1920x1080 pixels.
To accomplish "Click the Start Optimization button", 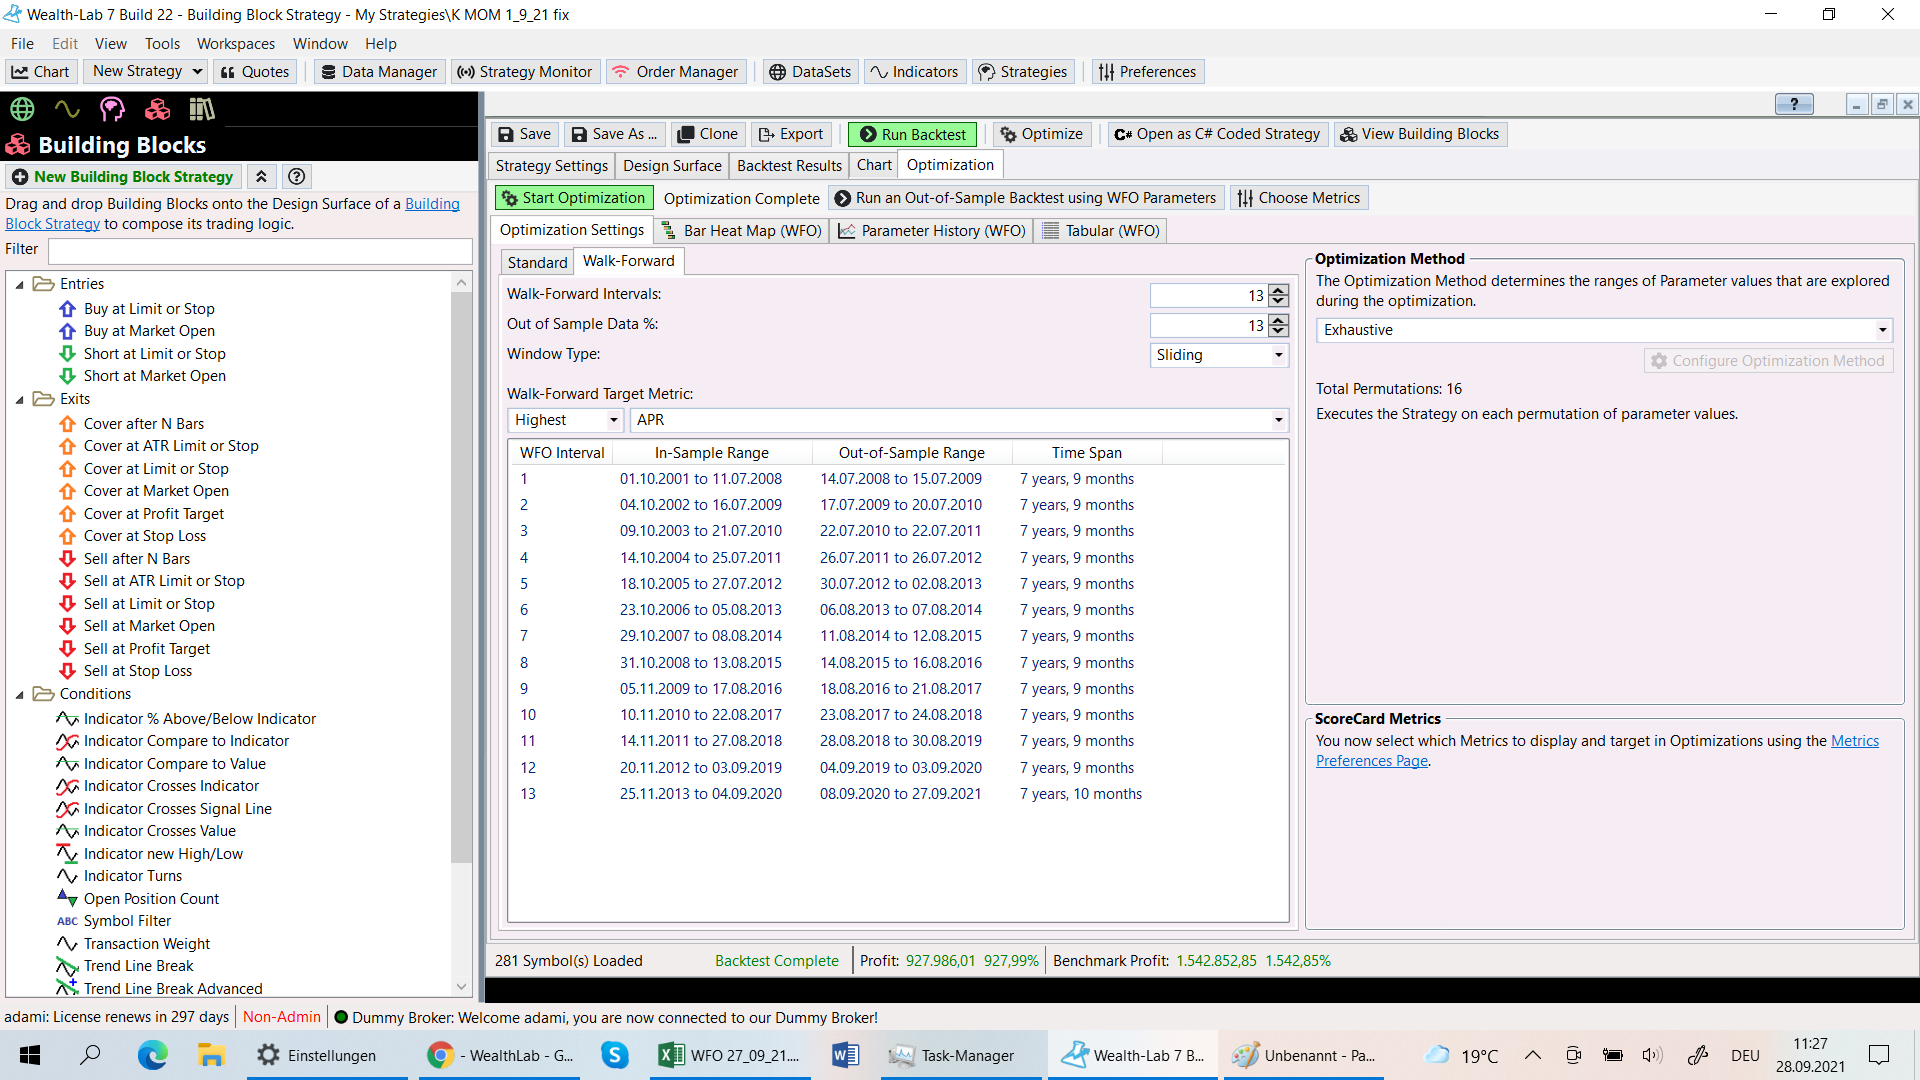I will point(574,198).
